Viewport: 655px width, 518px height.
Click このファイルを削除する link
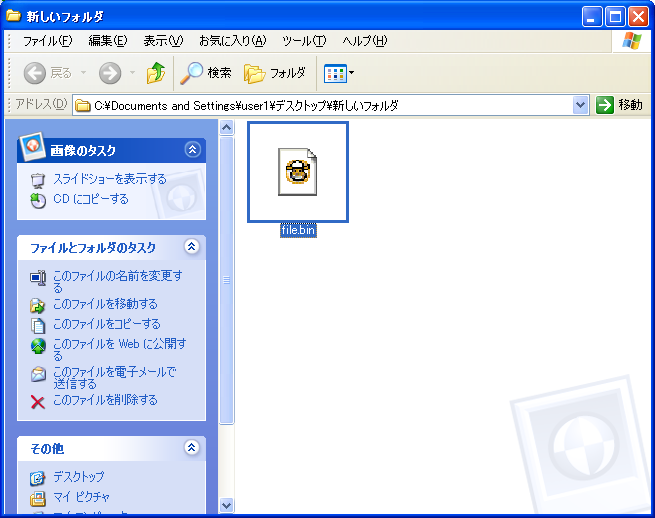click(x=105, y=400)
